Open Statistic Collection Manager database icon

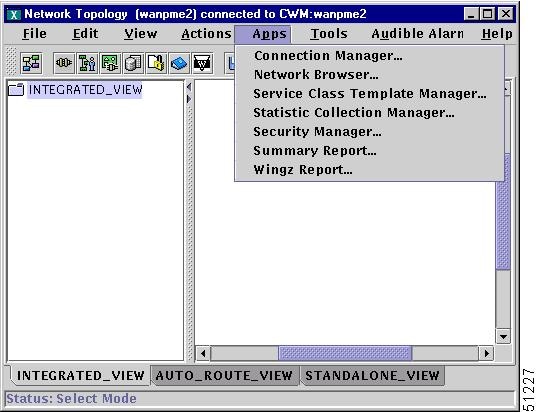pyautogui.click(x=133, y=63)
